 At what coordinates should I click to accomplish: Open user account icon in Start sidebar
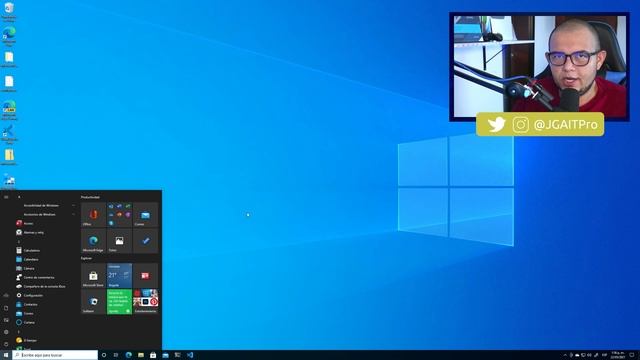point(6,296)
